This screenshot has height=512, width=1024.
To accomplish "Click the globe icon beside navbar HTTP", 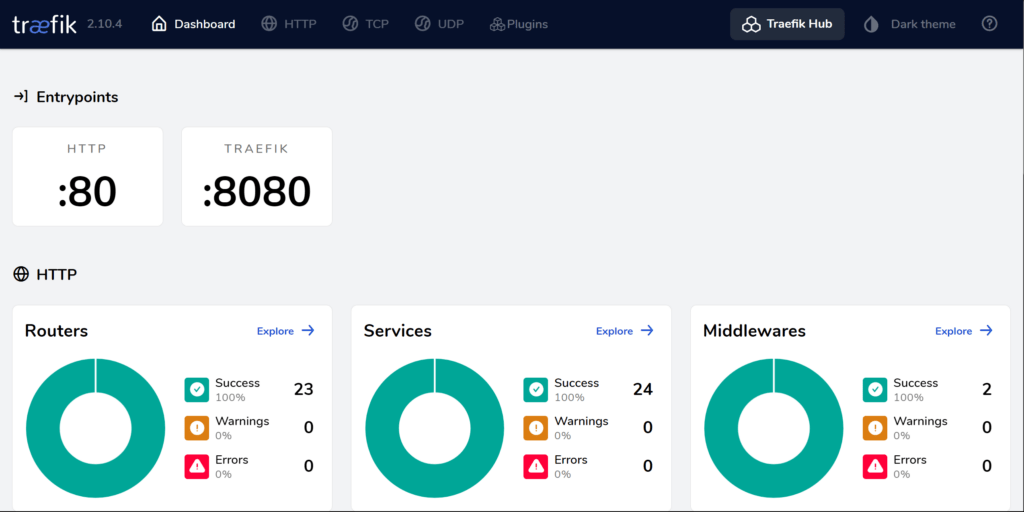I will click(268, 24).
